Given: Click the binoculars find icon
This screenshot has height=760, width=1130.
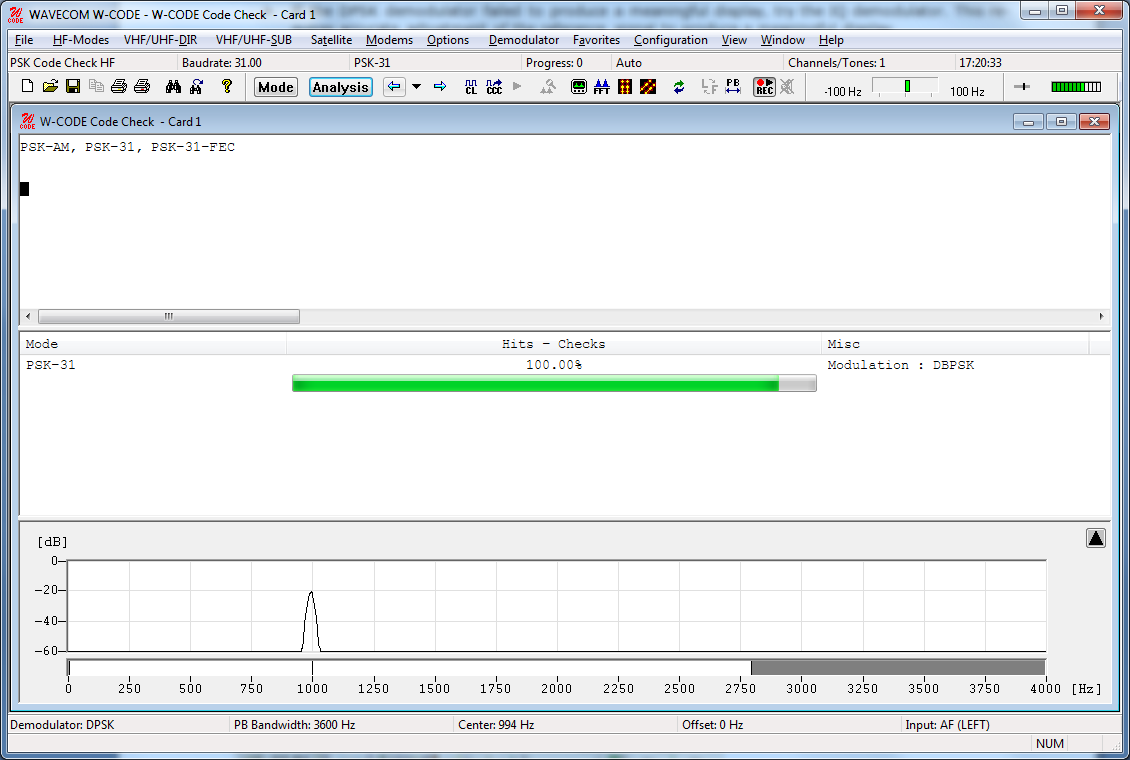Looking at the screenshot, I should point(173,87).
